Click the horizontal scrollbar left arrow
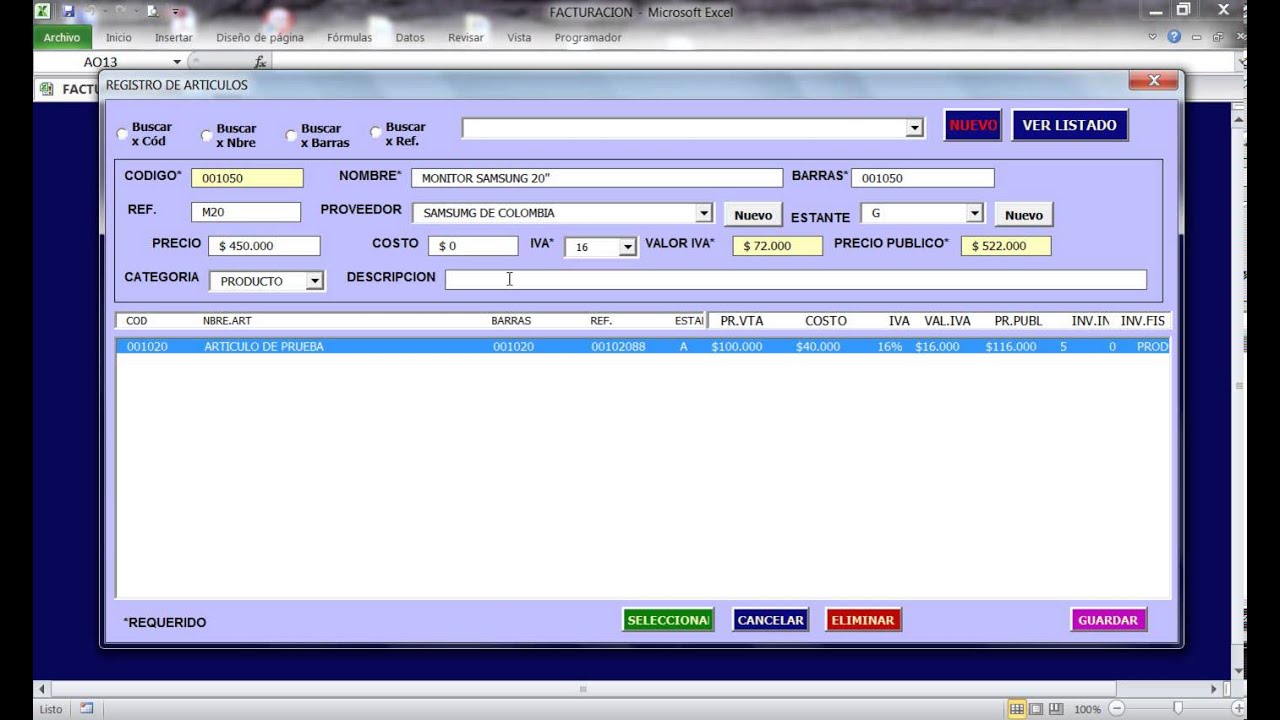 [42, 689]
